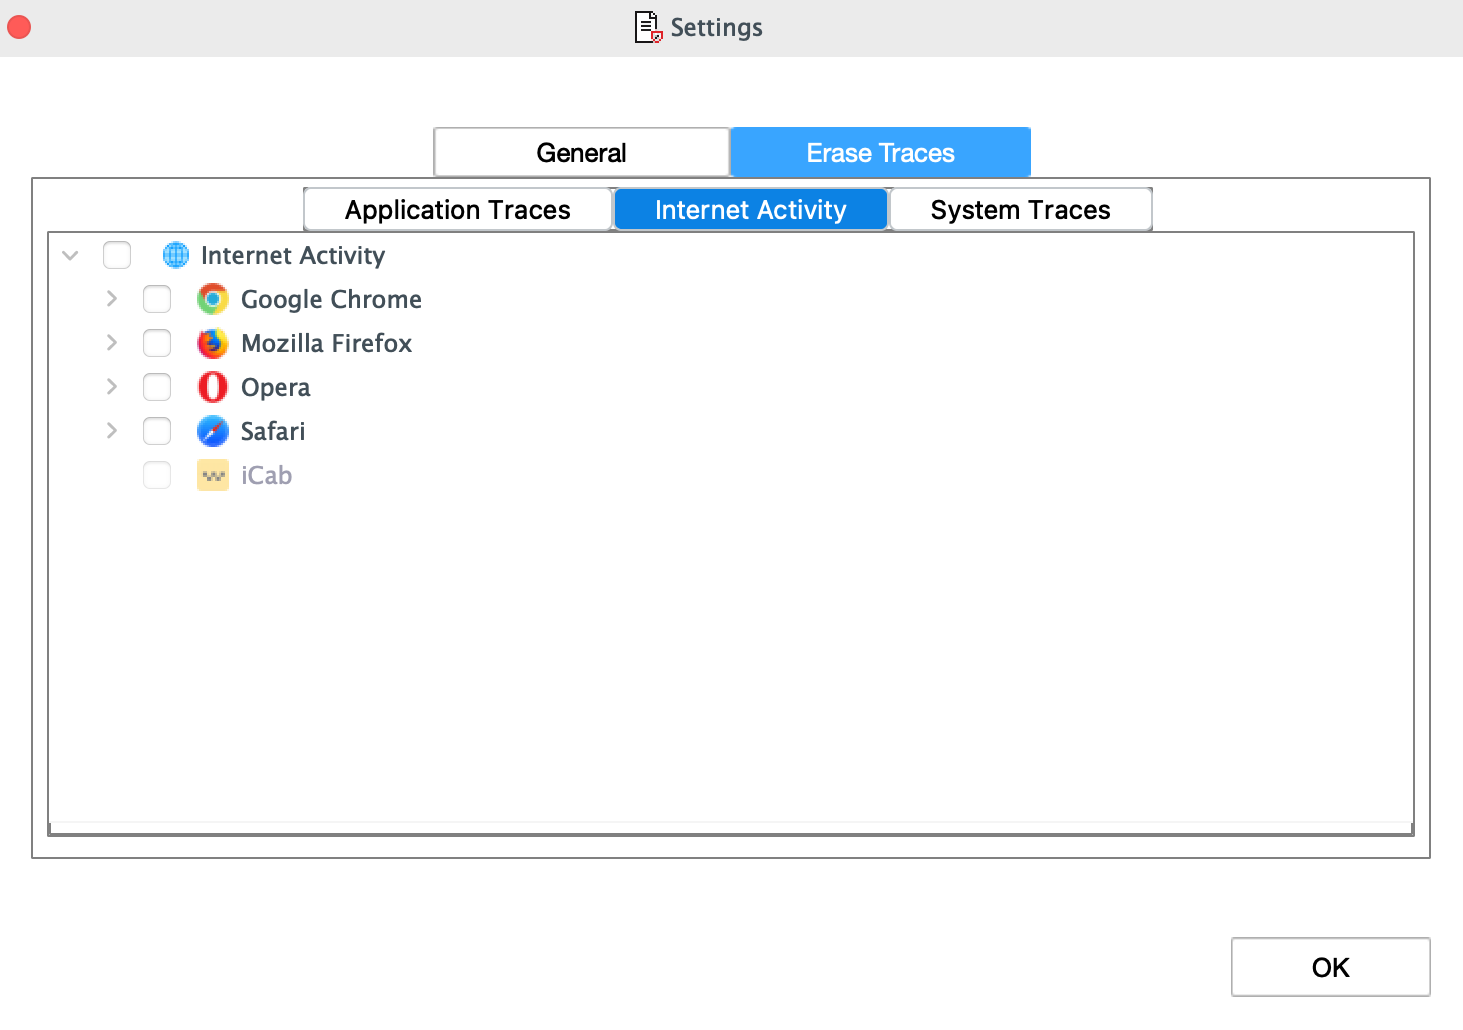Expand the Opera node
Image resolution: width=1463 pixels, height=1030 pixels.
[111, 387]
